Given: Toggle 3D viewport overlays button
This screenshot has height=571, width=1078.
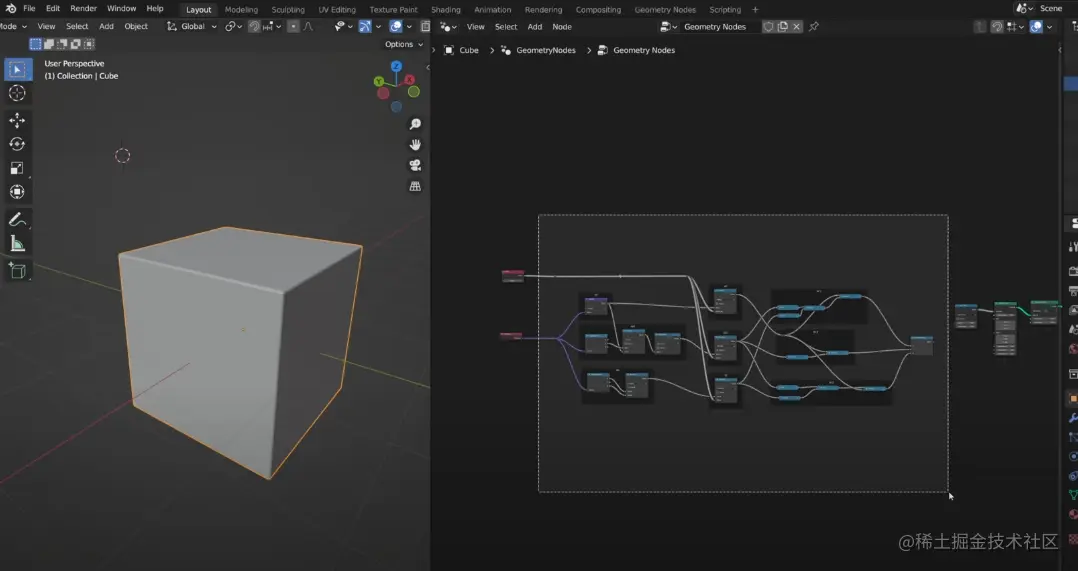Looking at the screenshot, I should [x=396, y=27].
